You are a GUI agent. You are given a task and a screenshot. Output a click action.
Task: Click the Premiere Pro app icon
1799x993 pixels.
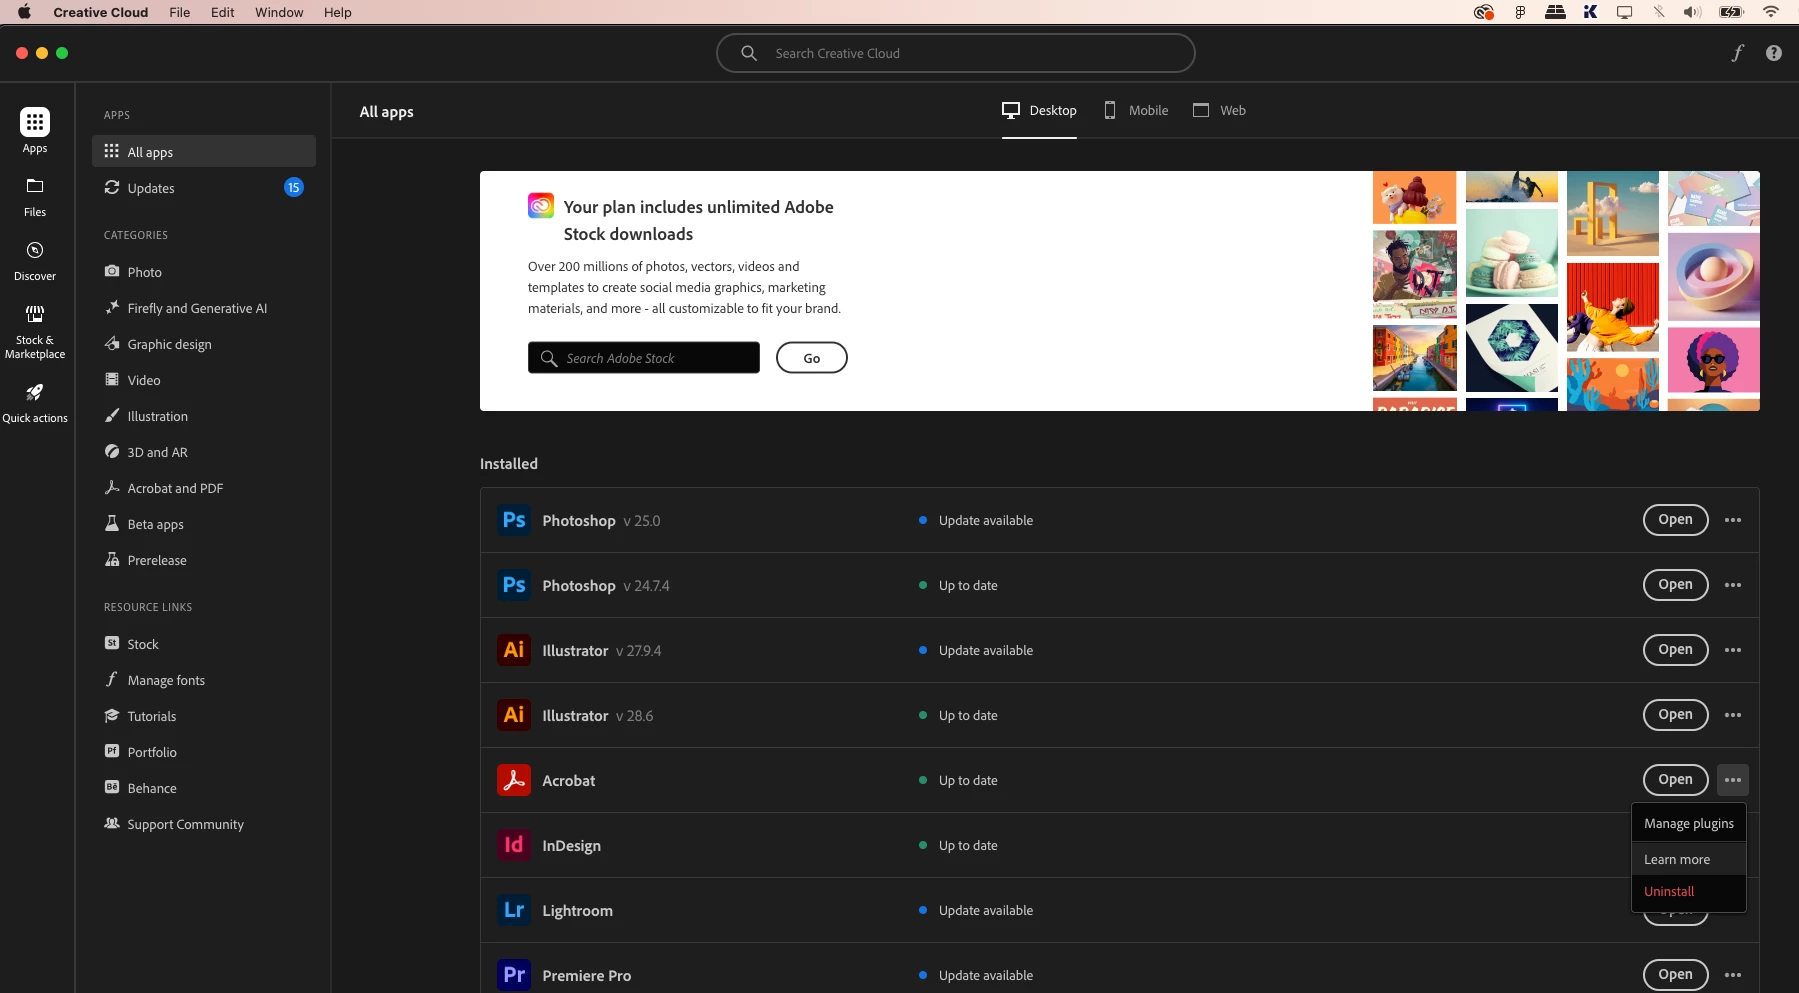coord(514,975)
